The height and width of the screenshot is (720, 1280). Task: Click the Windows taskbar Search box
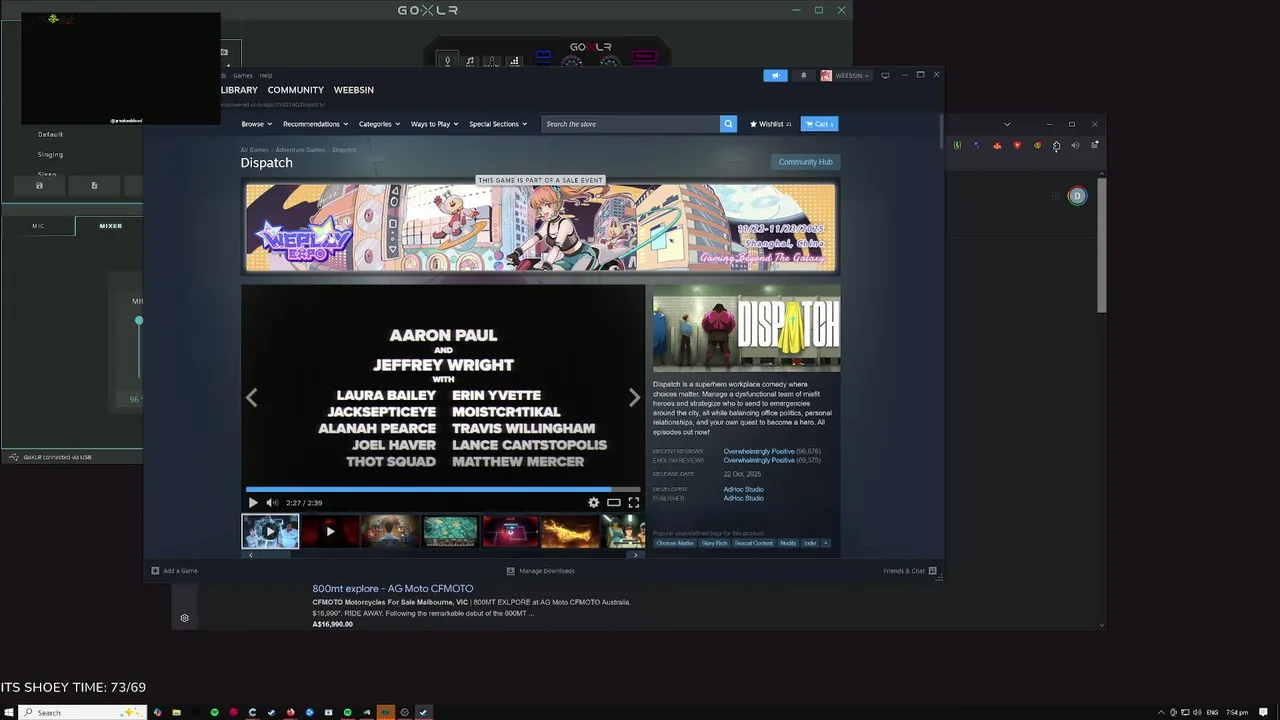click(x=82, y=712)
